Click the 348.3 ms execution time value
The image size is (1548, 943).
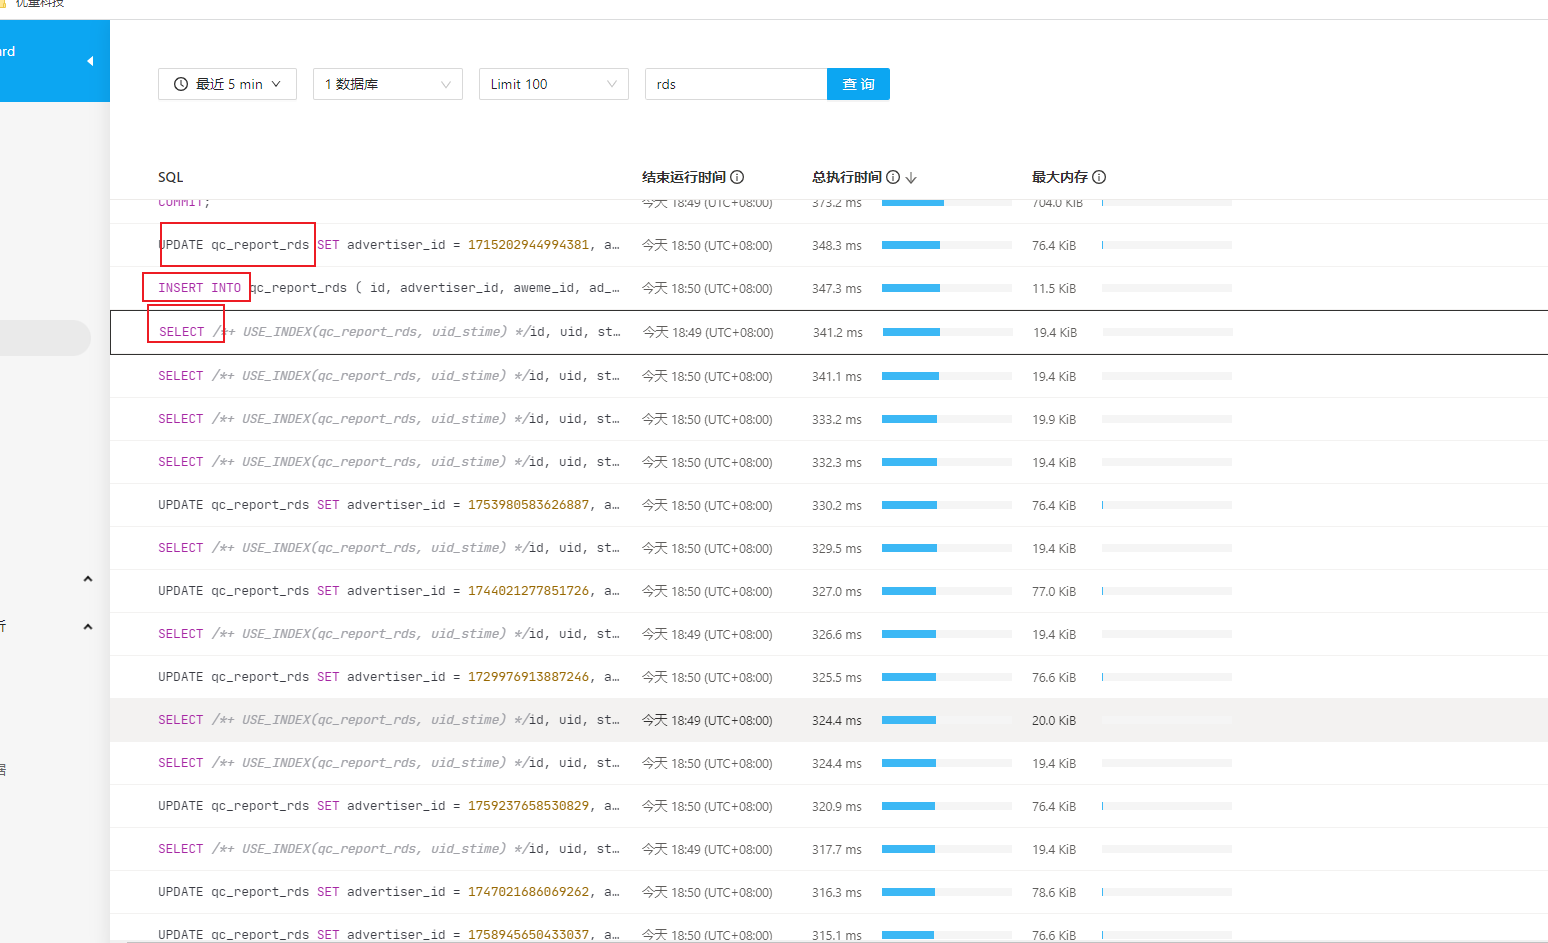[837, 245]
